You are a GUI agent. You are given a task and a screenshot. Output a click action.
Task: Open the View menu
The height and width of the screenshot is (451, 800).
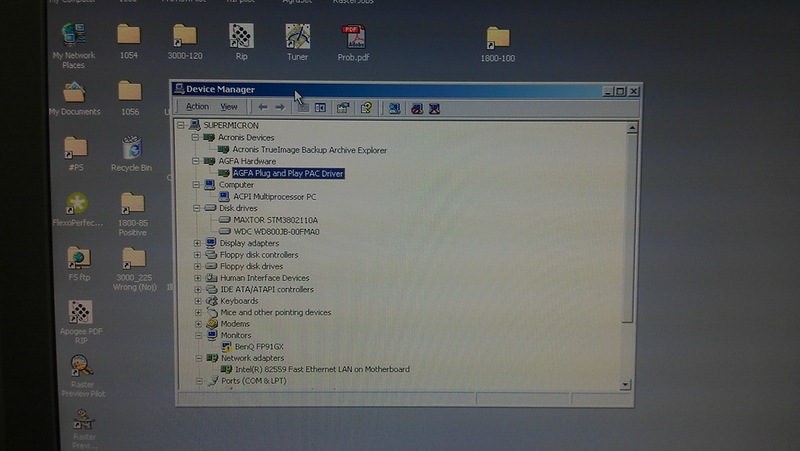(x=229, y=107)
